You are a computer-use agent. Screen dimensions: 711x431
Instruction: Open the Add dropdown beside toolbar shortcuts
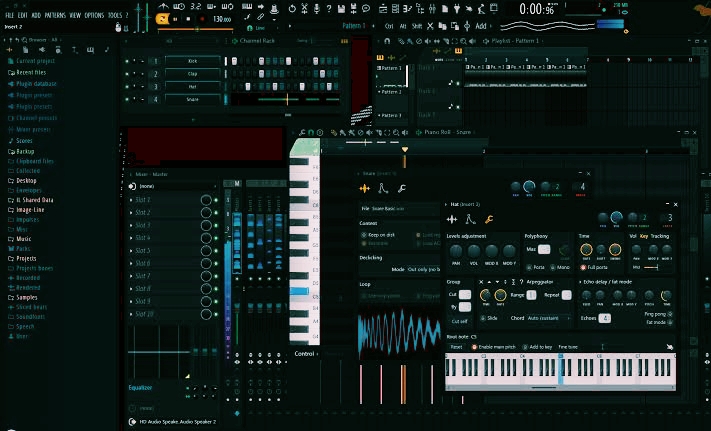tap(481, 26)
